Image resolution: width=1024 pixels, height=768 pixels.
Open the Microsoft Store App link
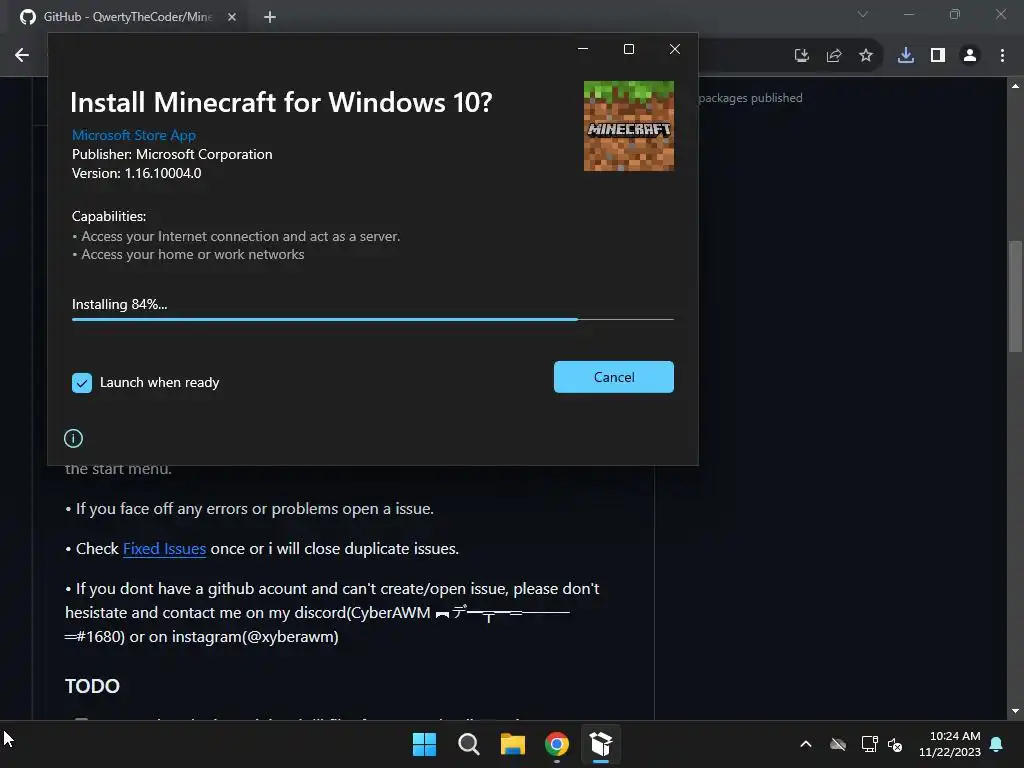tap(134, 135)
